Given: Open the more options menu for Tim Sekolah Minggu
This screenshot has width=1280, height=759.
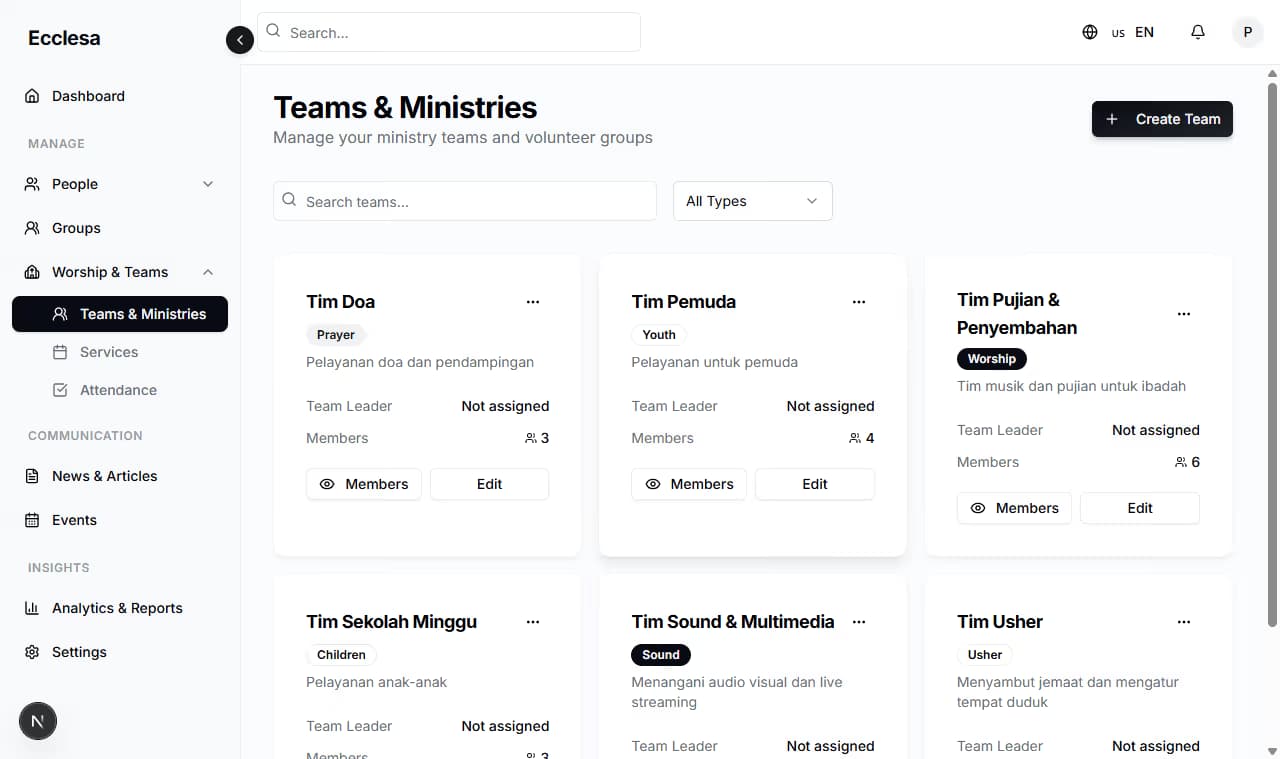Looking at the screenshot, I should click(x=533, y=622).
